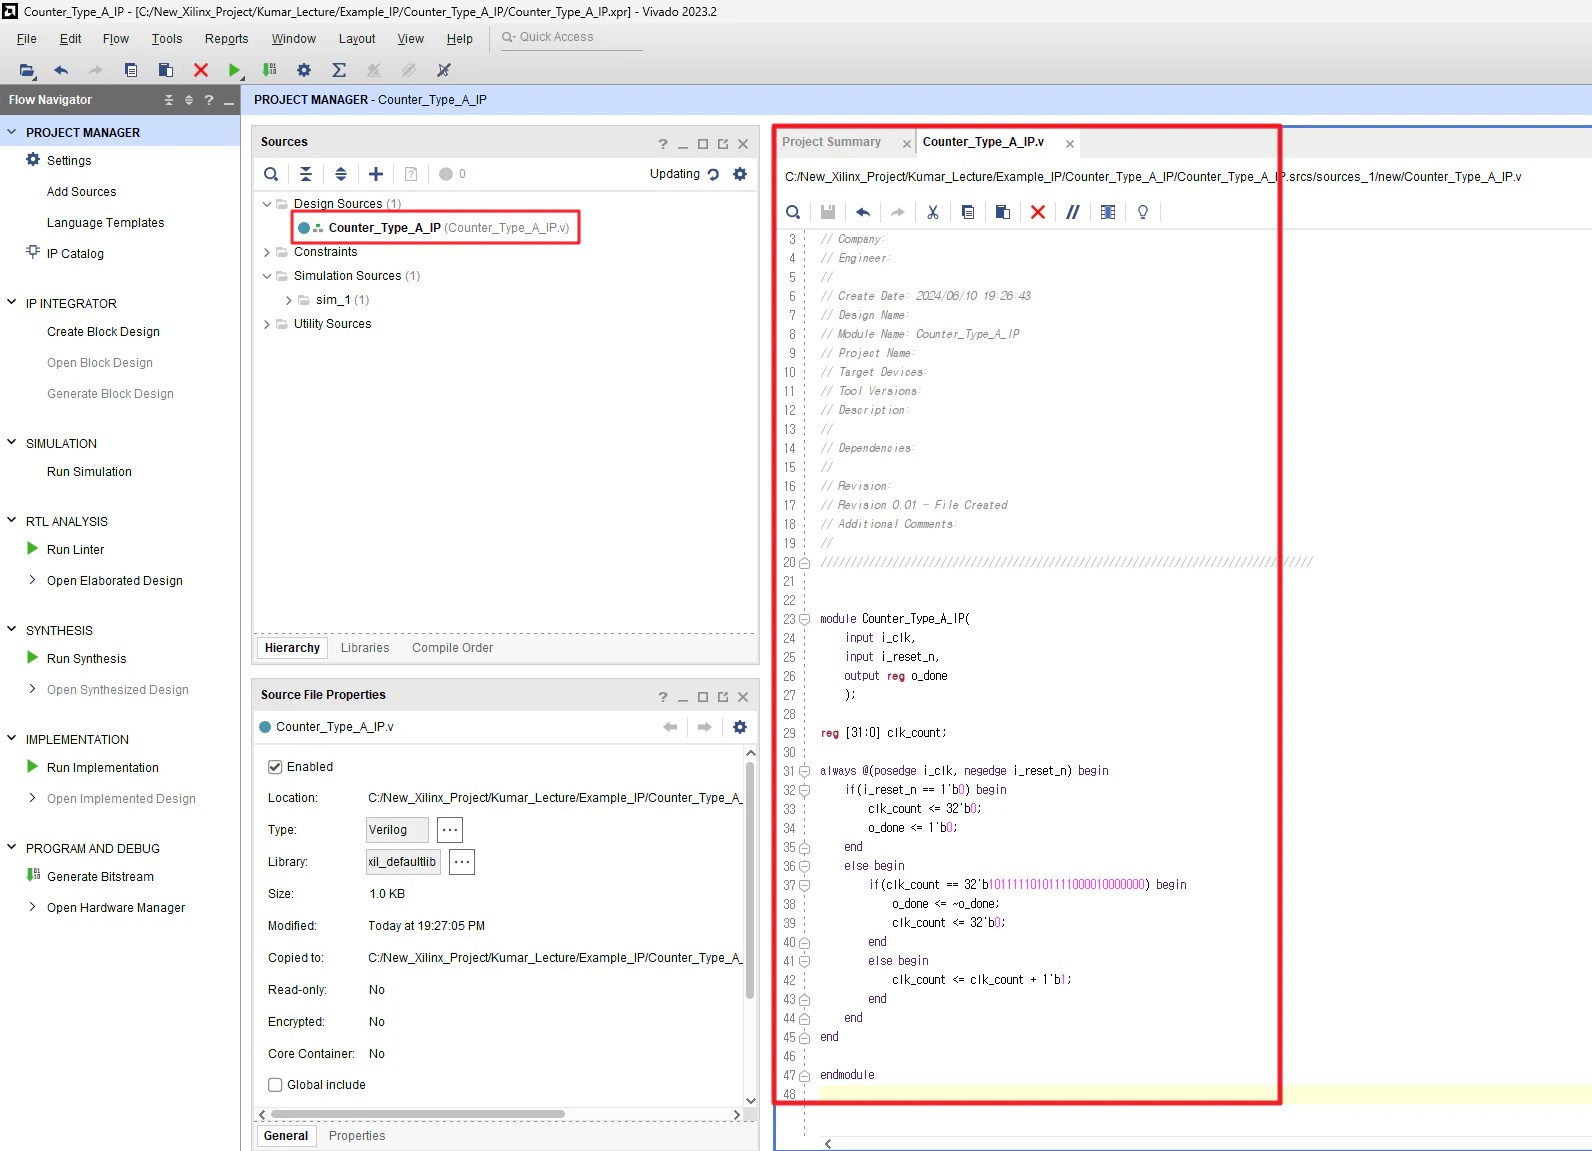
Task: Open the Reports menu
Action: click(226, 39)
